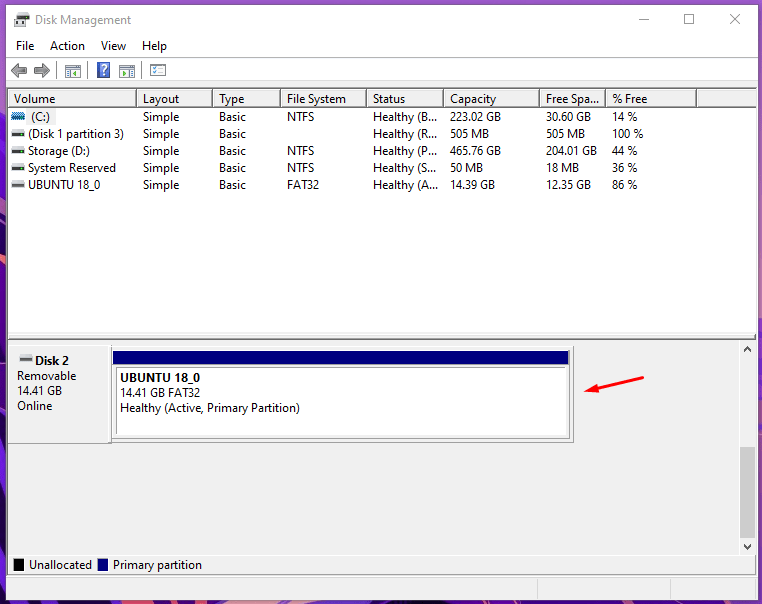Click the Disk 1 partition 3 drive icon

(x=18, y=134)
